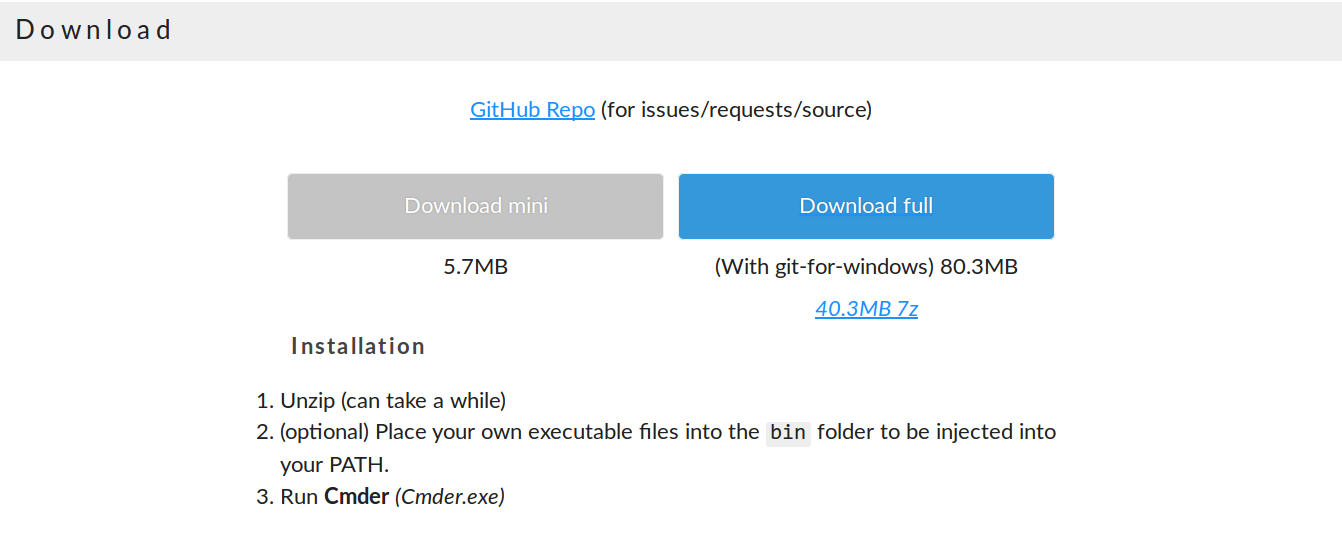1342x541 pixels.
Task: Click list number 2 in Installation
Action: click(x=264, y=433)
